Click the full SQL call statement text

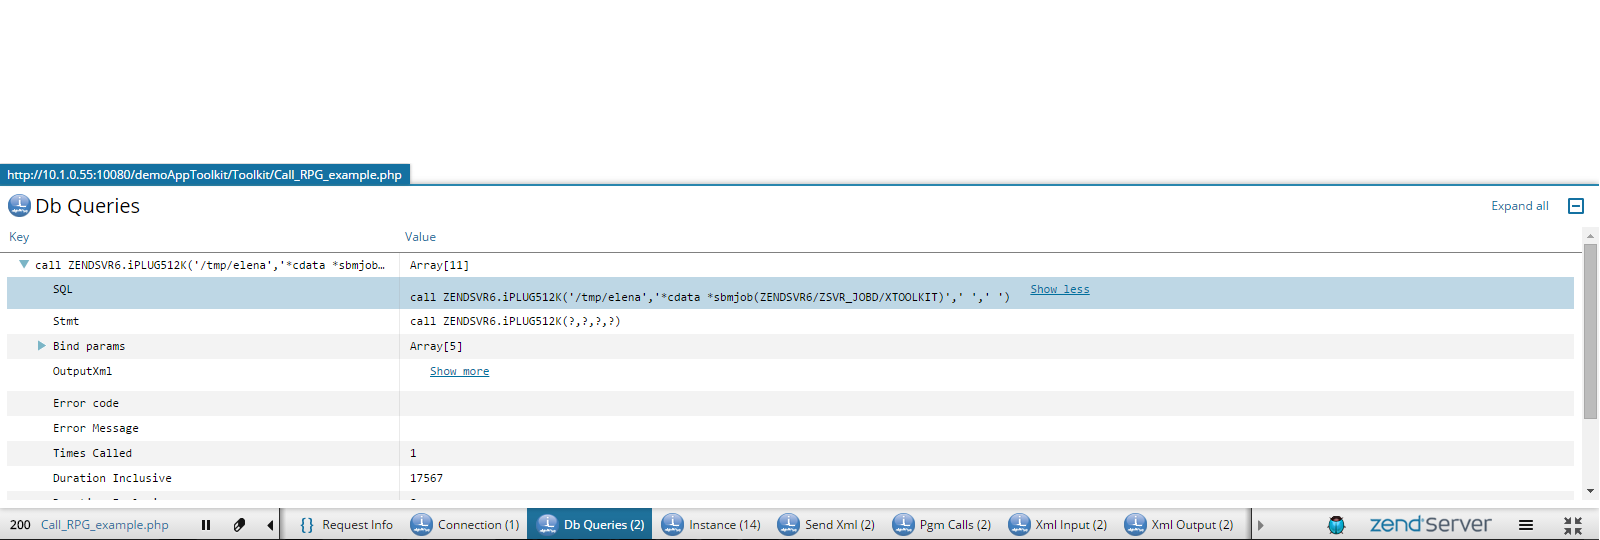(x=710, y=297)
